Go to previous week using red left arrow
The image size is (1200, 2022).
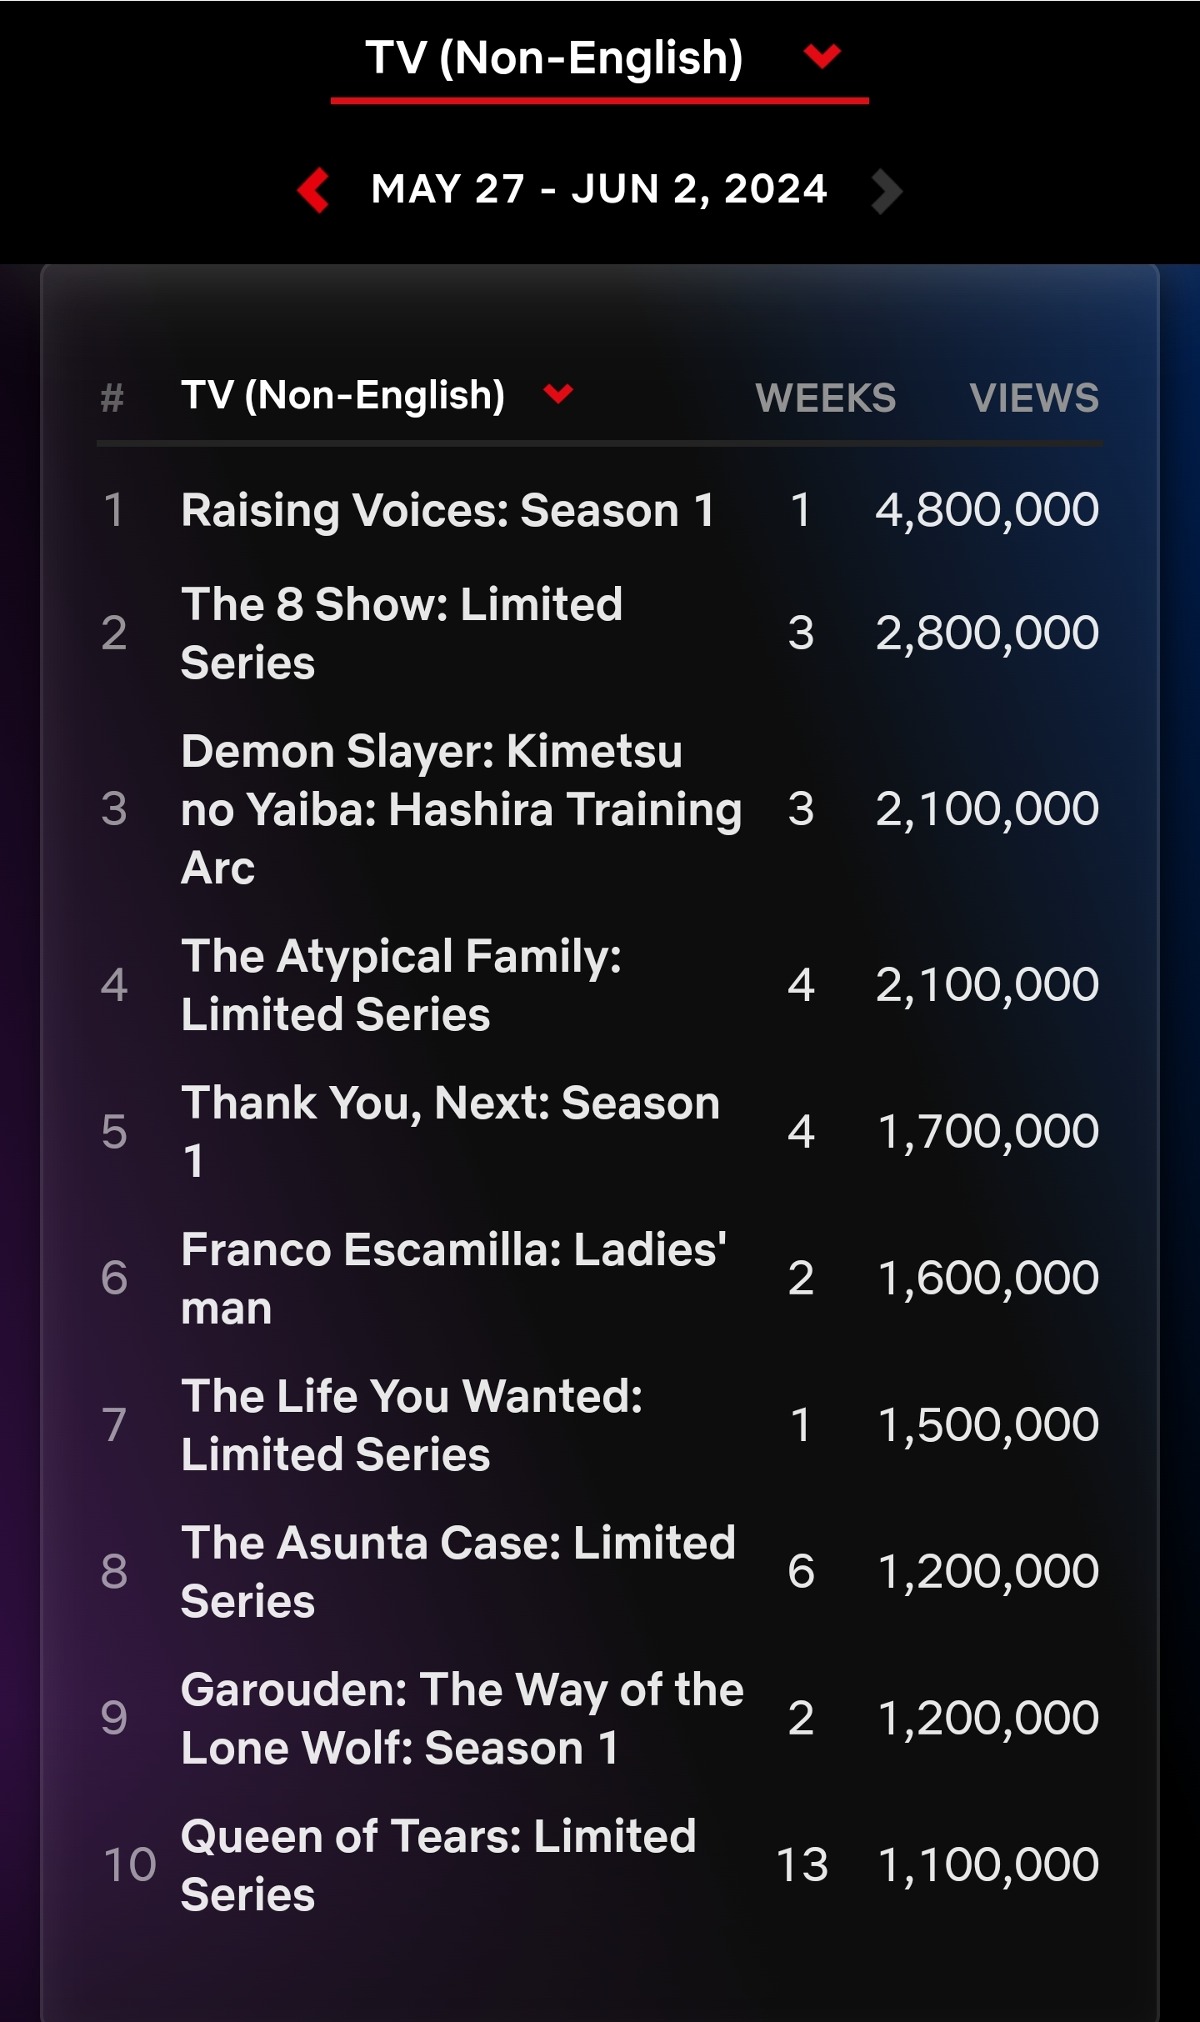pos(314,190)
